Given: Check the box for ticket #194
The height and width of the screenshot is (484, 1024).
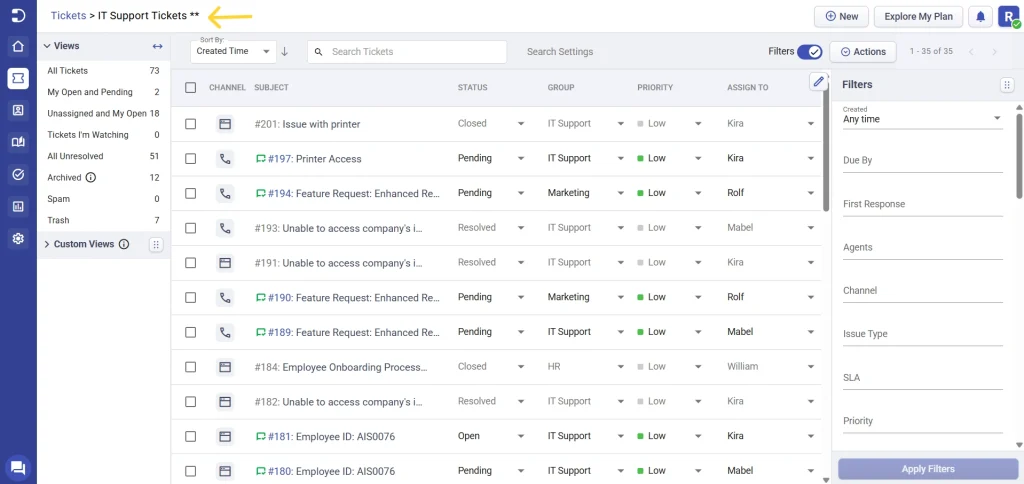Looking at the screenshot, I should click(x=191, y=193).
